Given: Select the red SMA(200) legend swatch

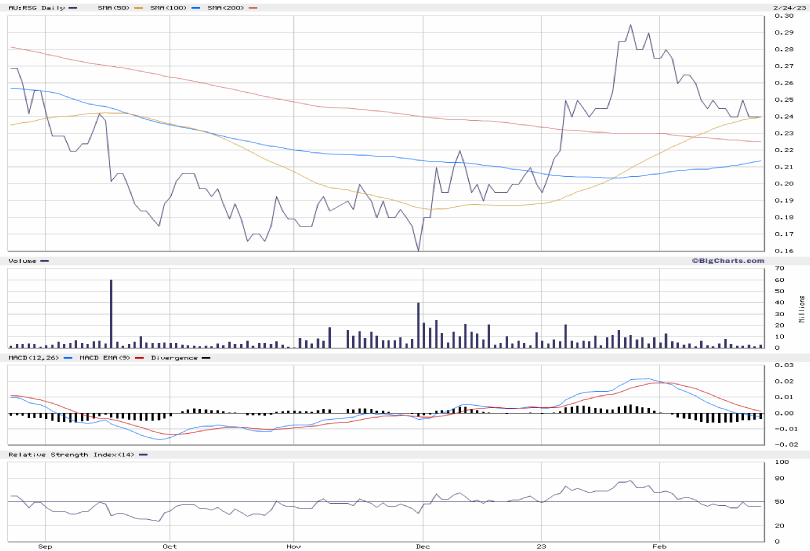Looking at the screenshot, I should [x=251, y=8].
